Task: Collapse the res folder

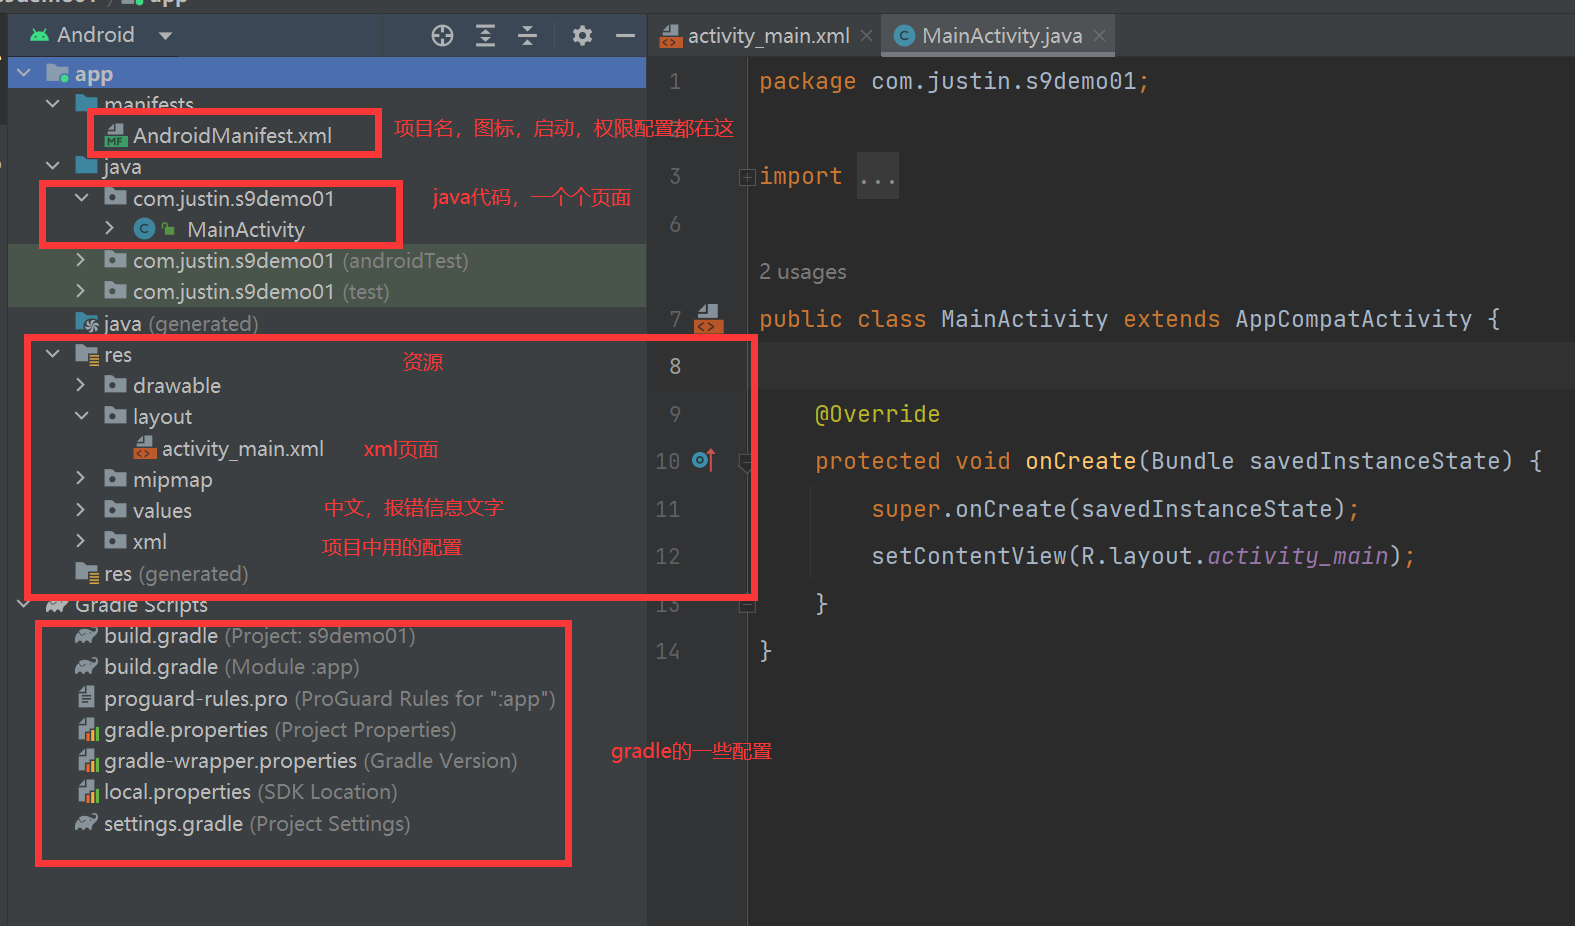Action: tap(53, 354)
